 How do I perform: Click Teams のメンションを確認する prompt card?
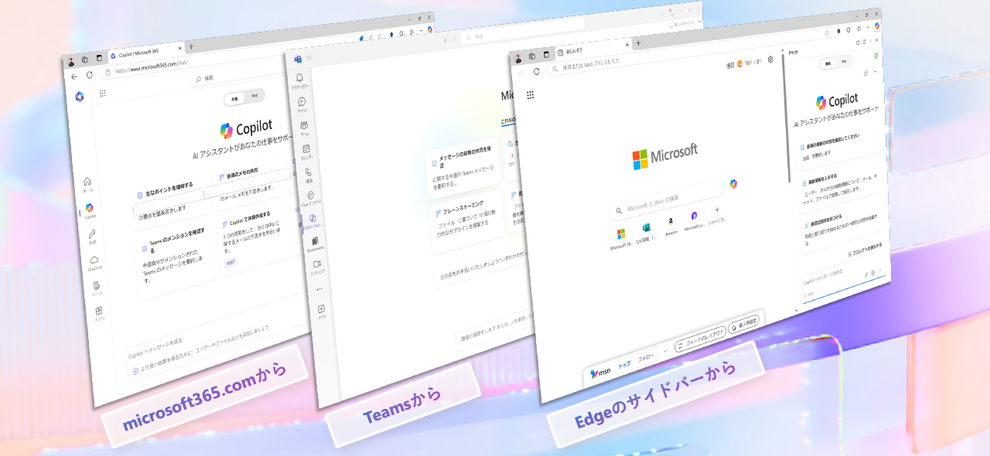(x=177, y=261)
